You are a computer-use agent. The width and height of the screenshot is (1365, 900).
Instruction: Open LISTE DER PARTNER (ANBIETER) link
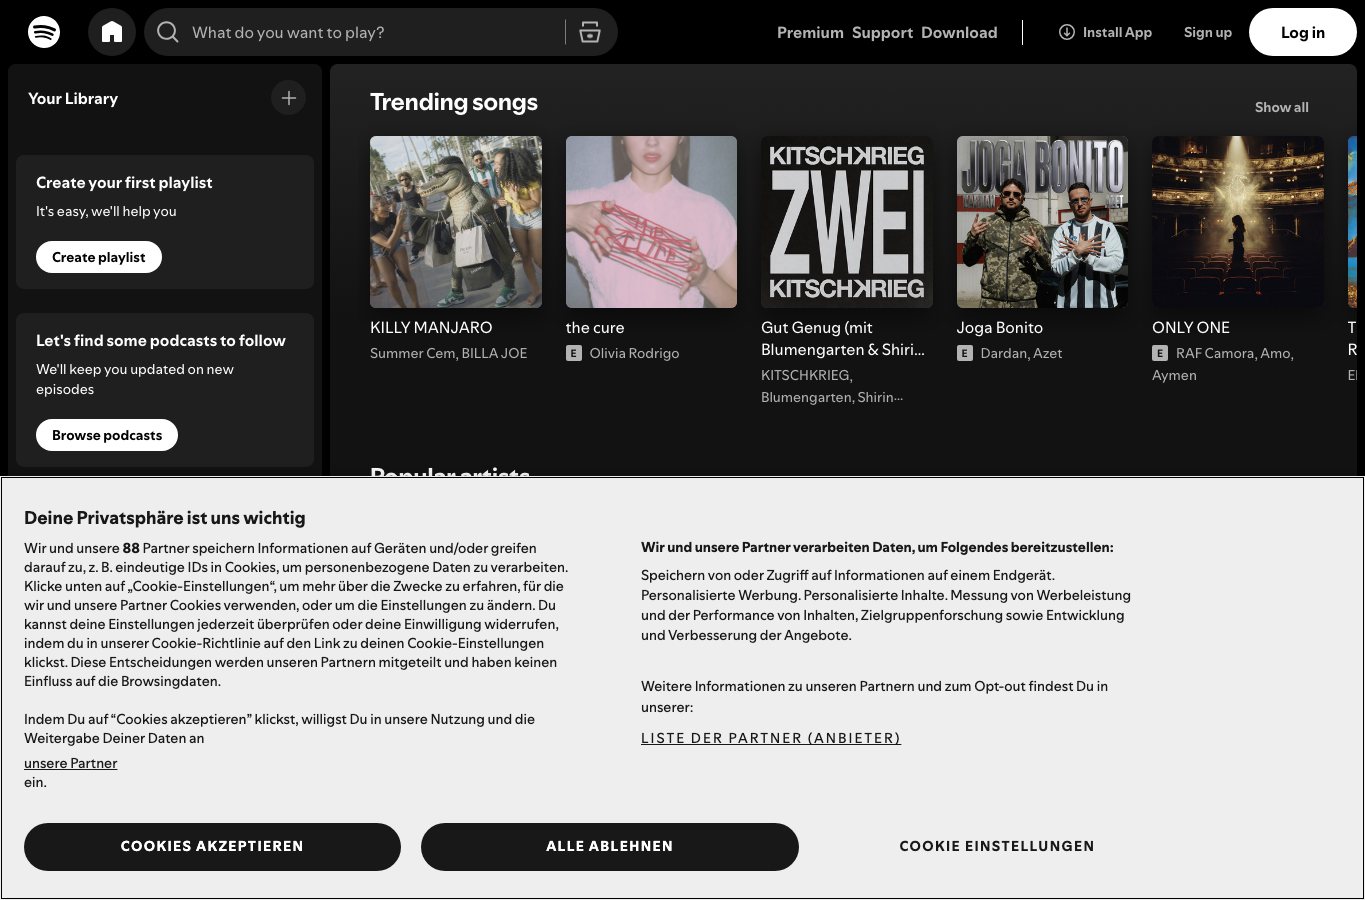point(771,738)
